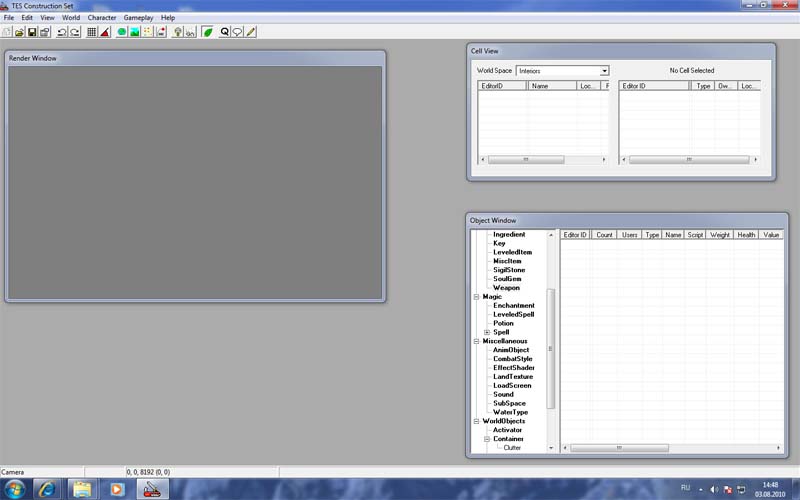Expand the Spell tree node
The height and width of the screenshot is (500, 800).
tap(487, 332)
